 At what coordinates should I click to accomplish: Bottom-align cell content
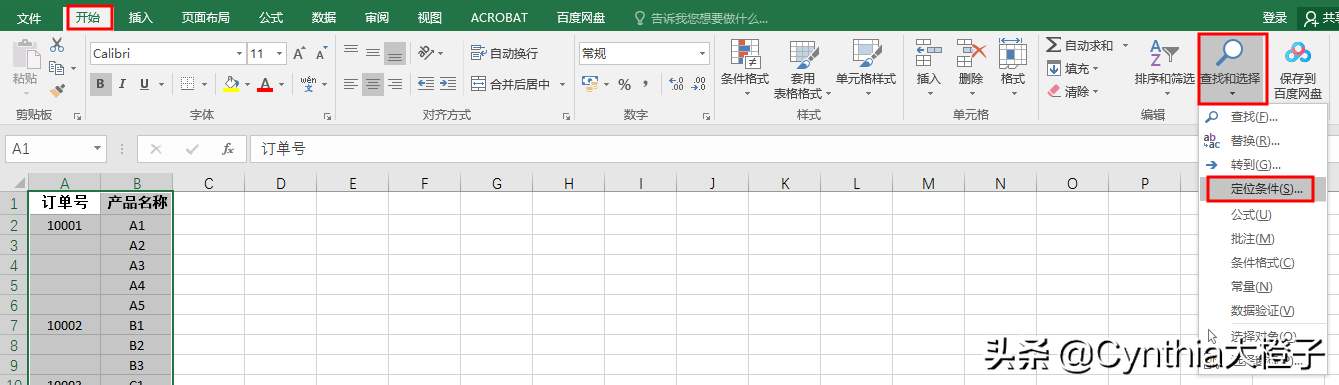click(x=394, y=53)
